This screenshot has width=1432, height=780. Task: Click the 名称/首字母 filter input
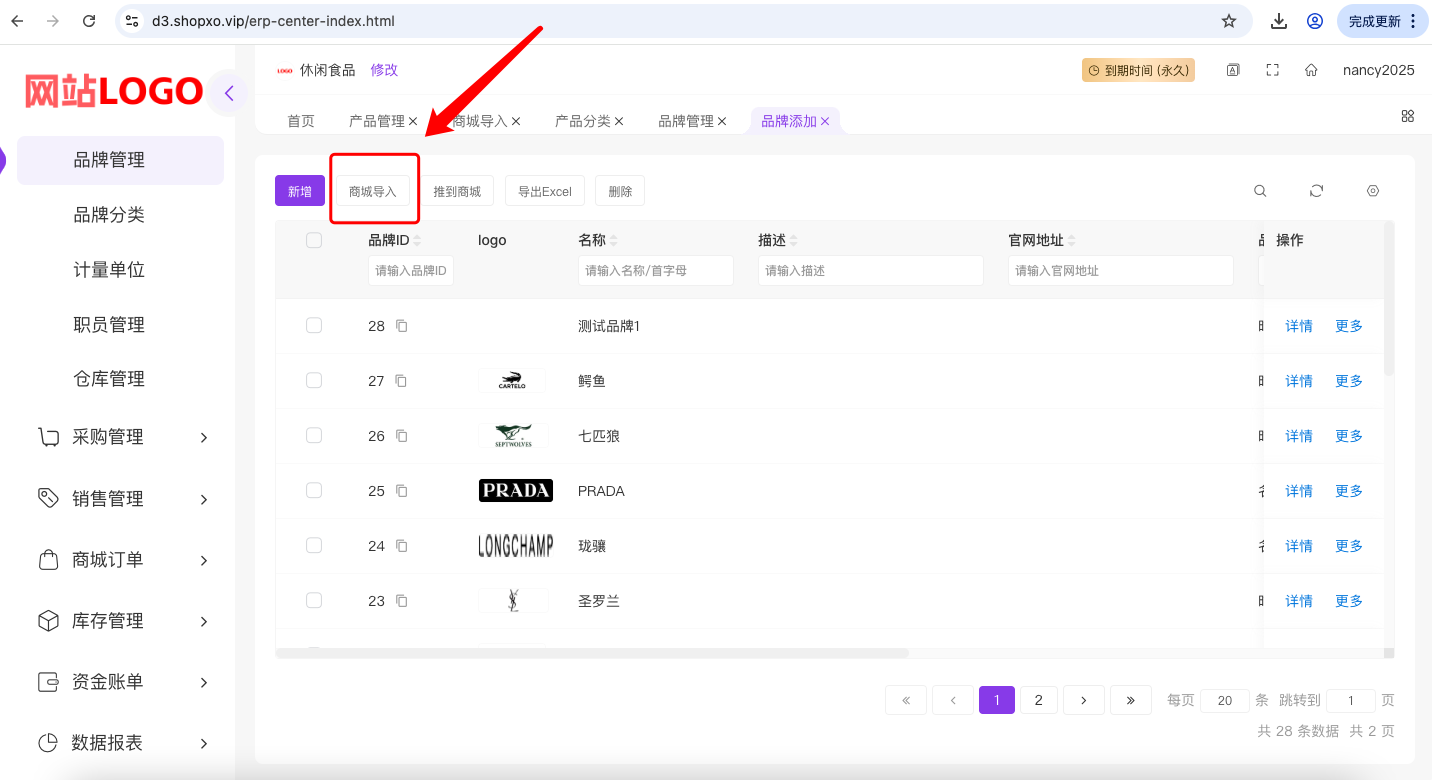click(656, 270)
